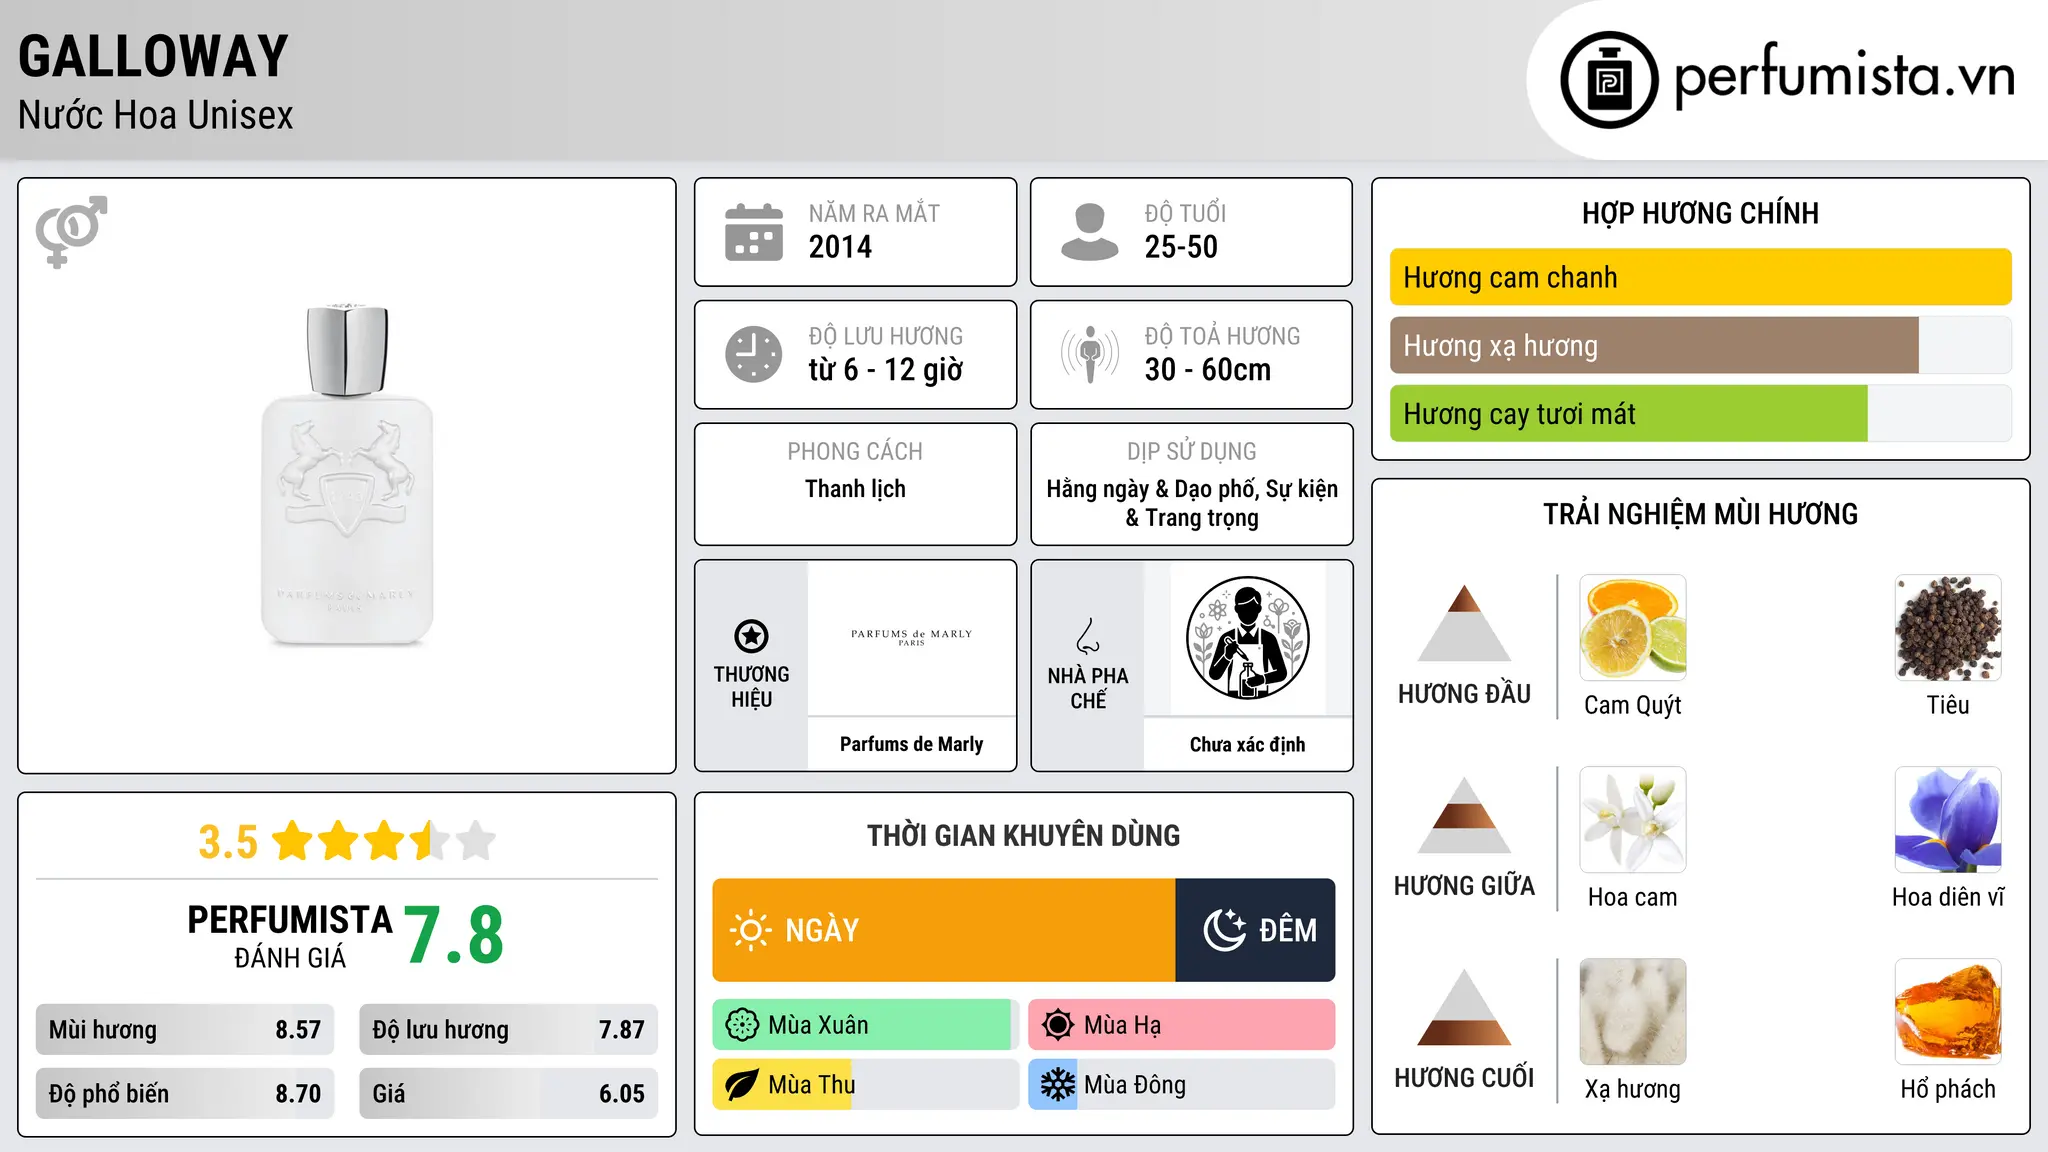Viewport: 2048px width, 1152px height.
Task: Click the release year 2014
Action: click(840, 247)
